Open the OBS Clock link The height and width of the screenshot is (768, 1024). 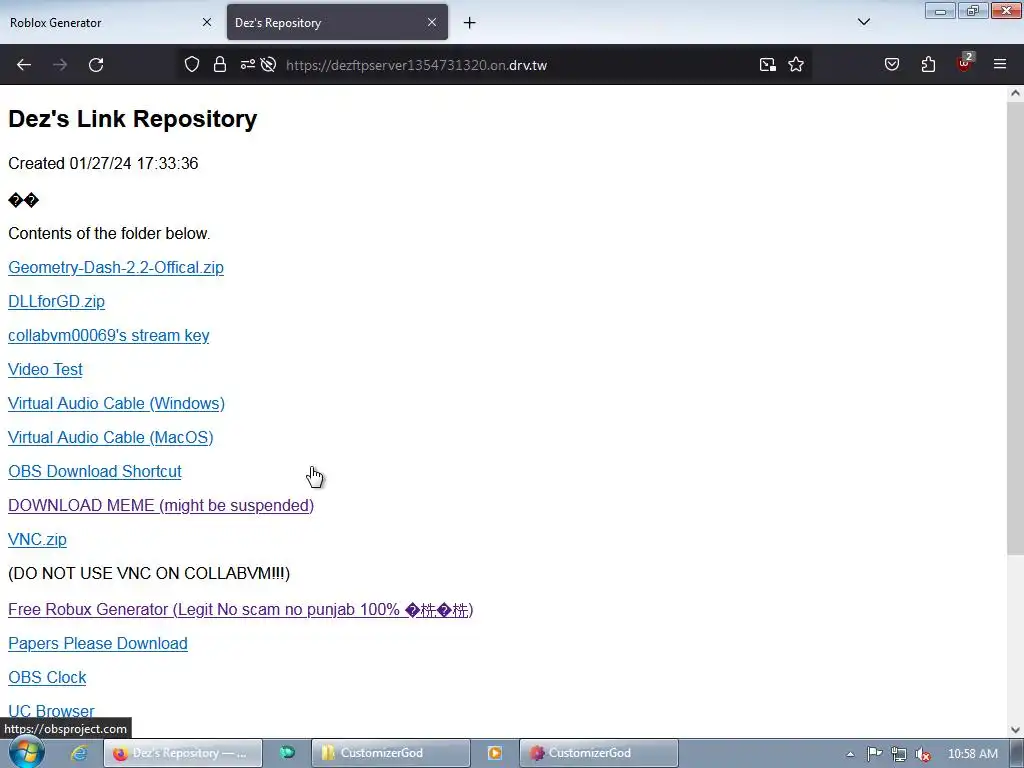point(47,678)
